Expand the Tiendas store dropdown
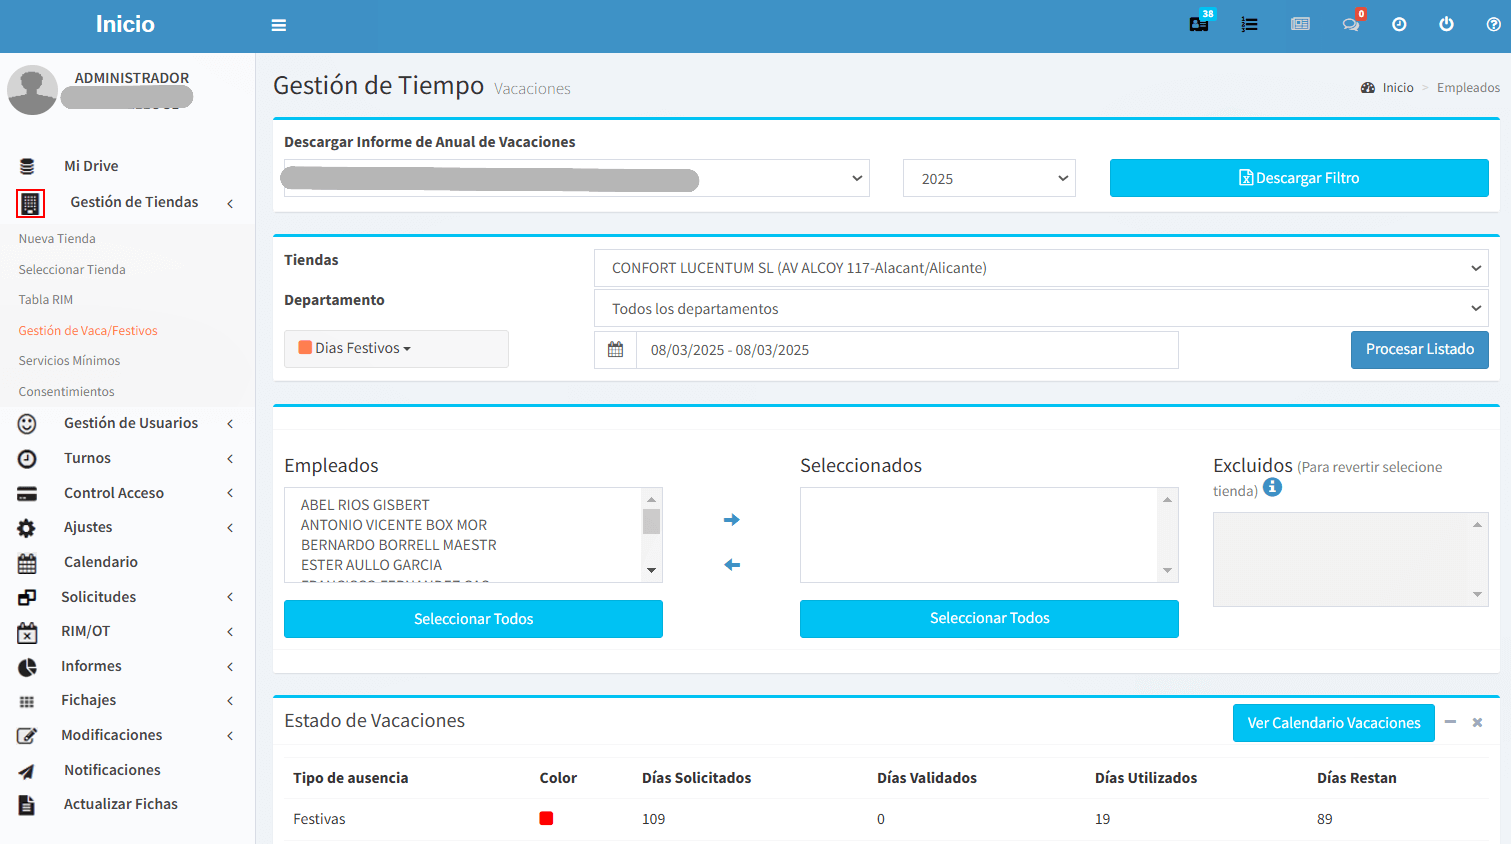The height and width of the screenshot is (844, 1511). [1040, 268]
